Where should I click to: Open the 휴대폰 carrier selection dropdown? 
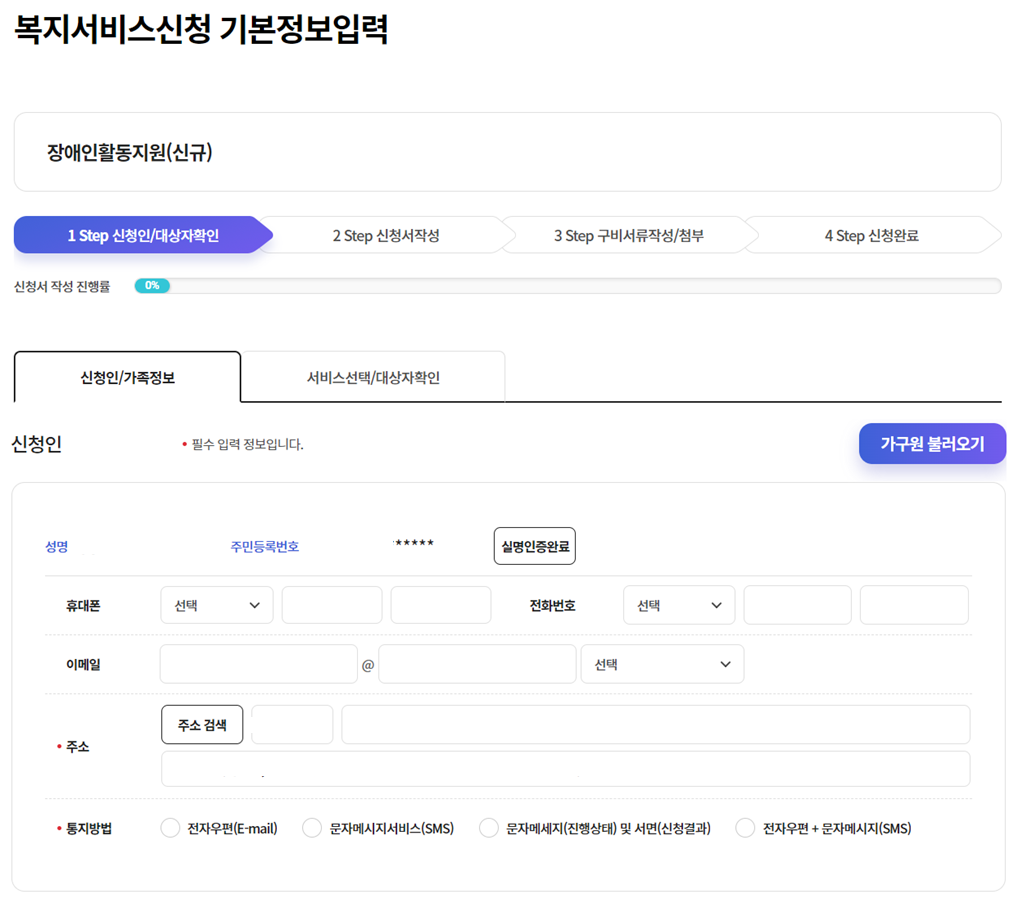[216, 604]
